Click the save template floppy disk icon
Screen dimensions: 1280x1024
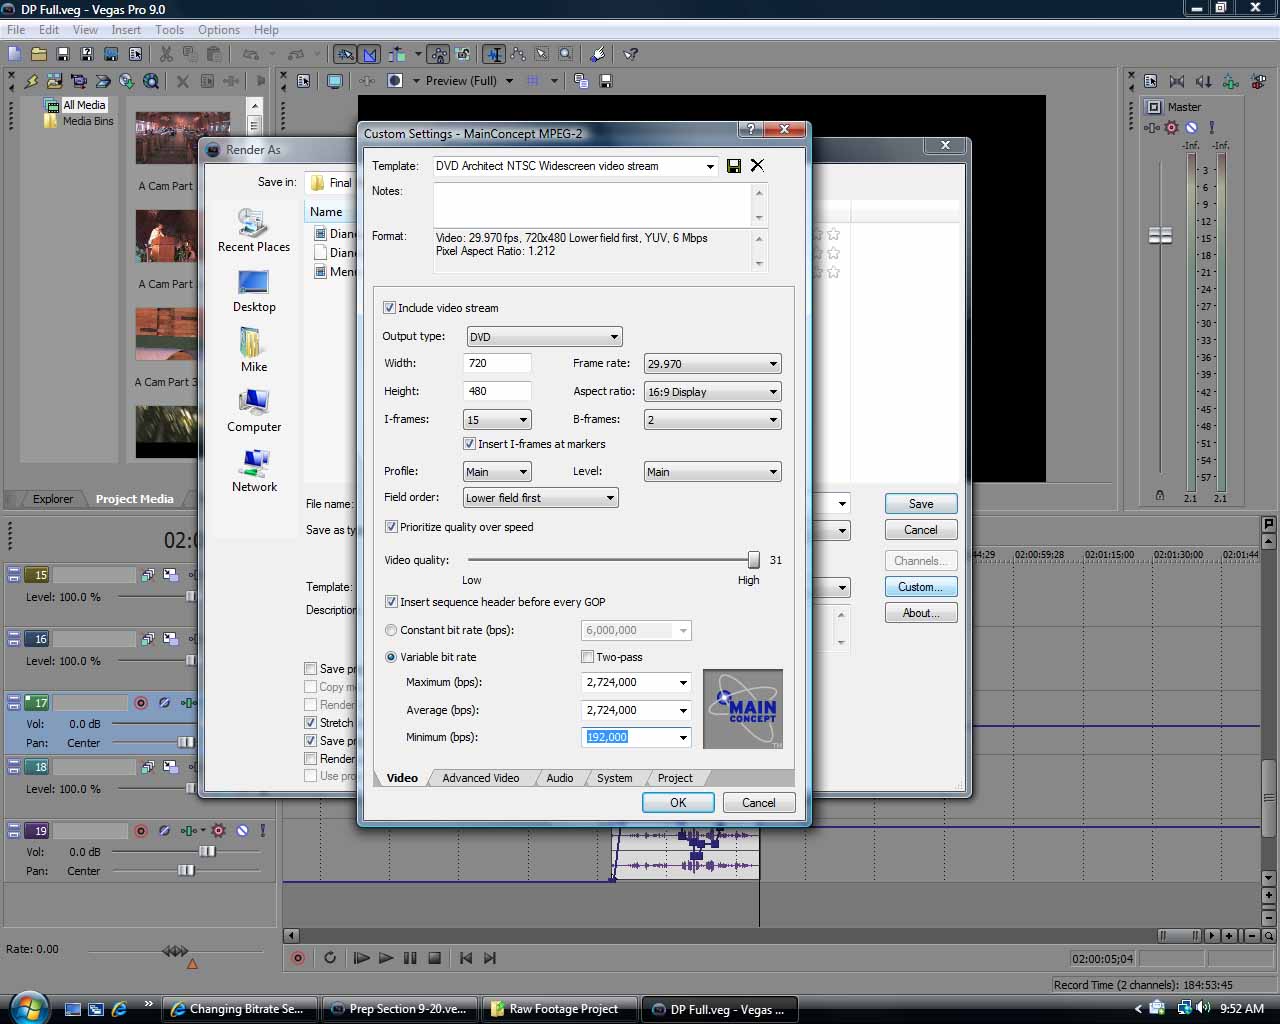tap(734, 166)
